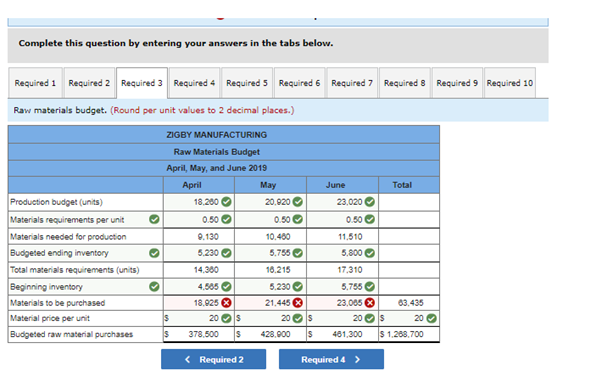Viewport: 594px width, 390px height.
Task: Click red X beside April purchases 18,925
Action: coord(227,303)
